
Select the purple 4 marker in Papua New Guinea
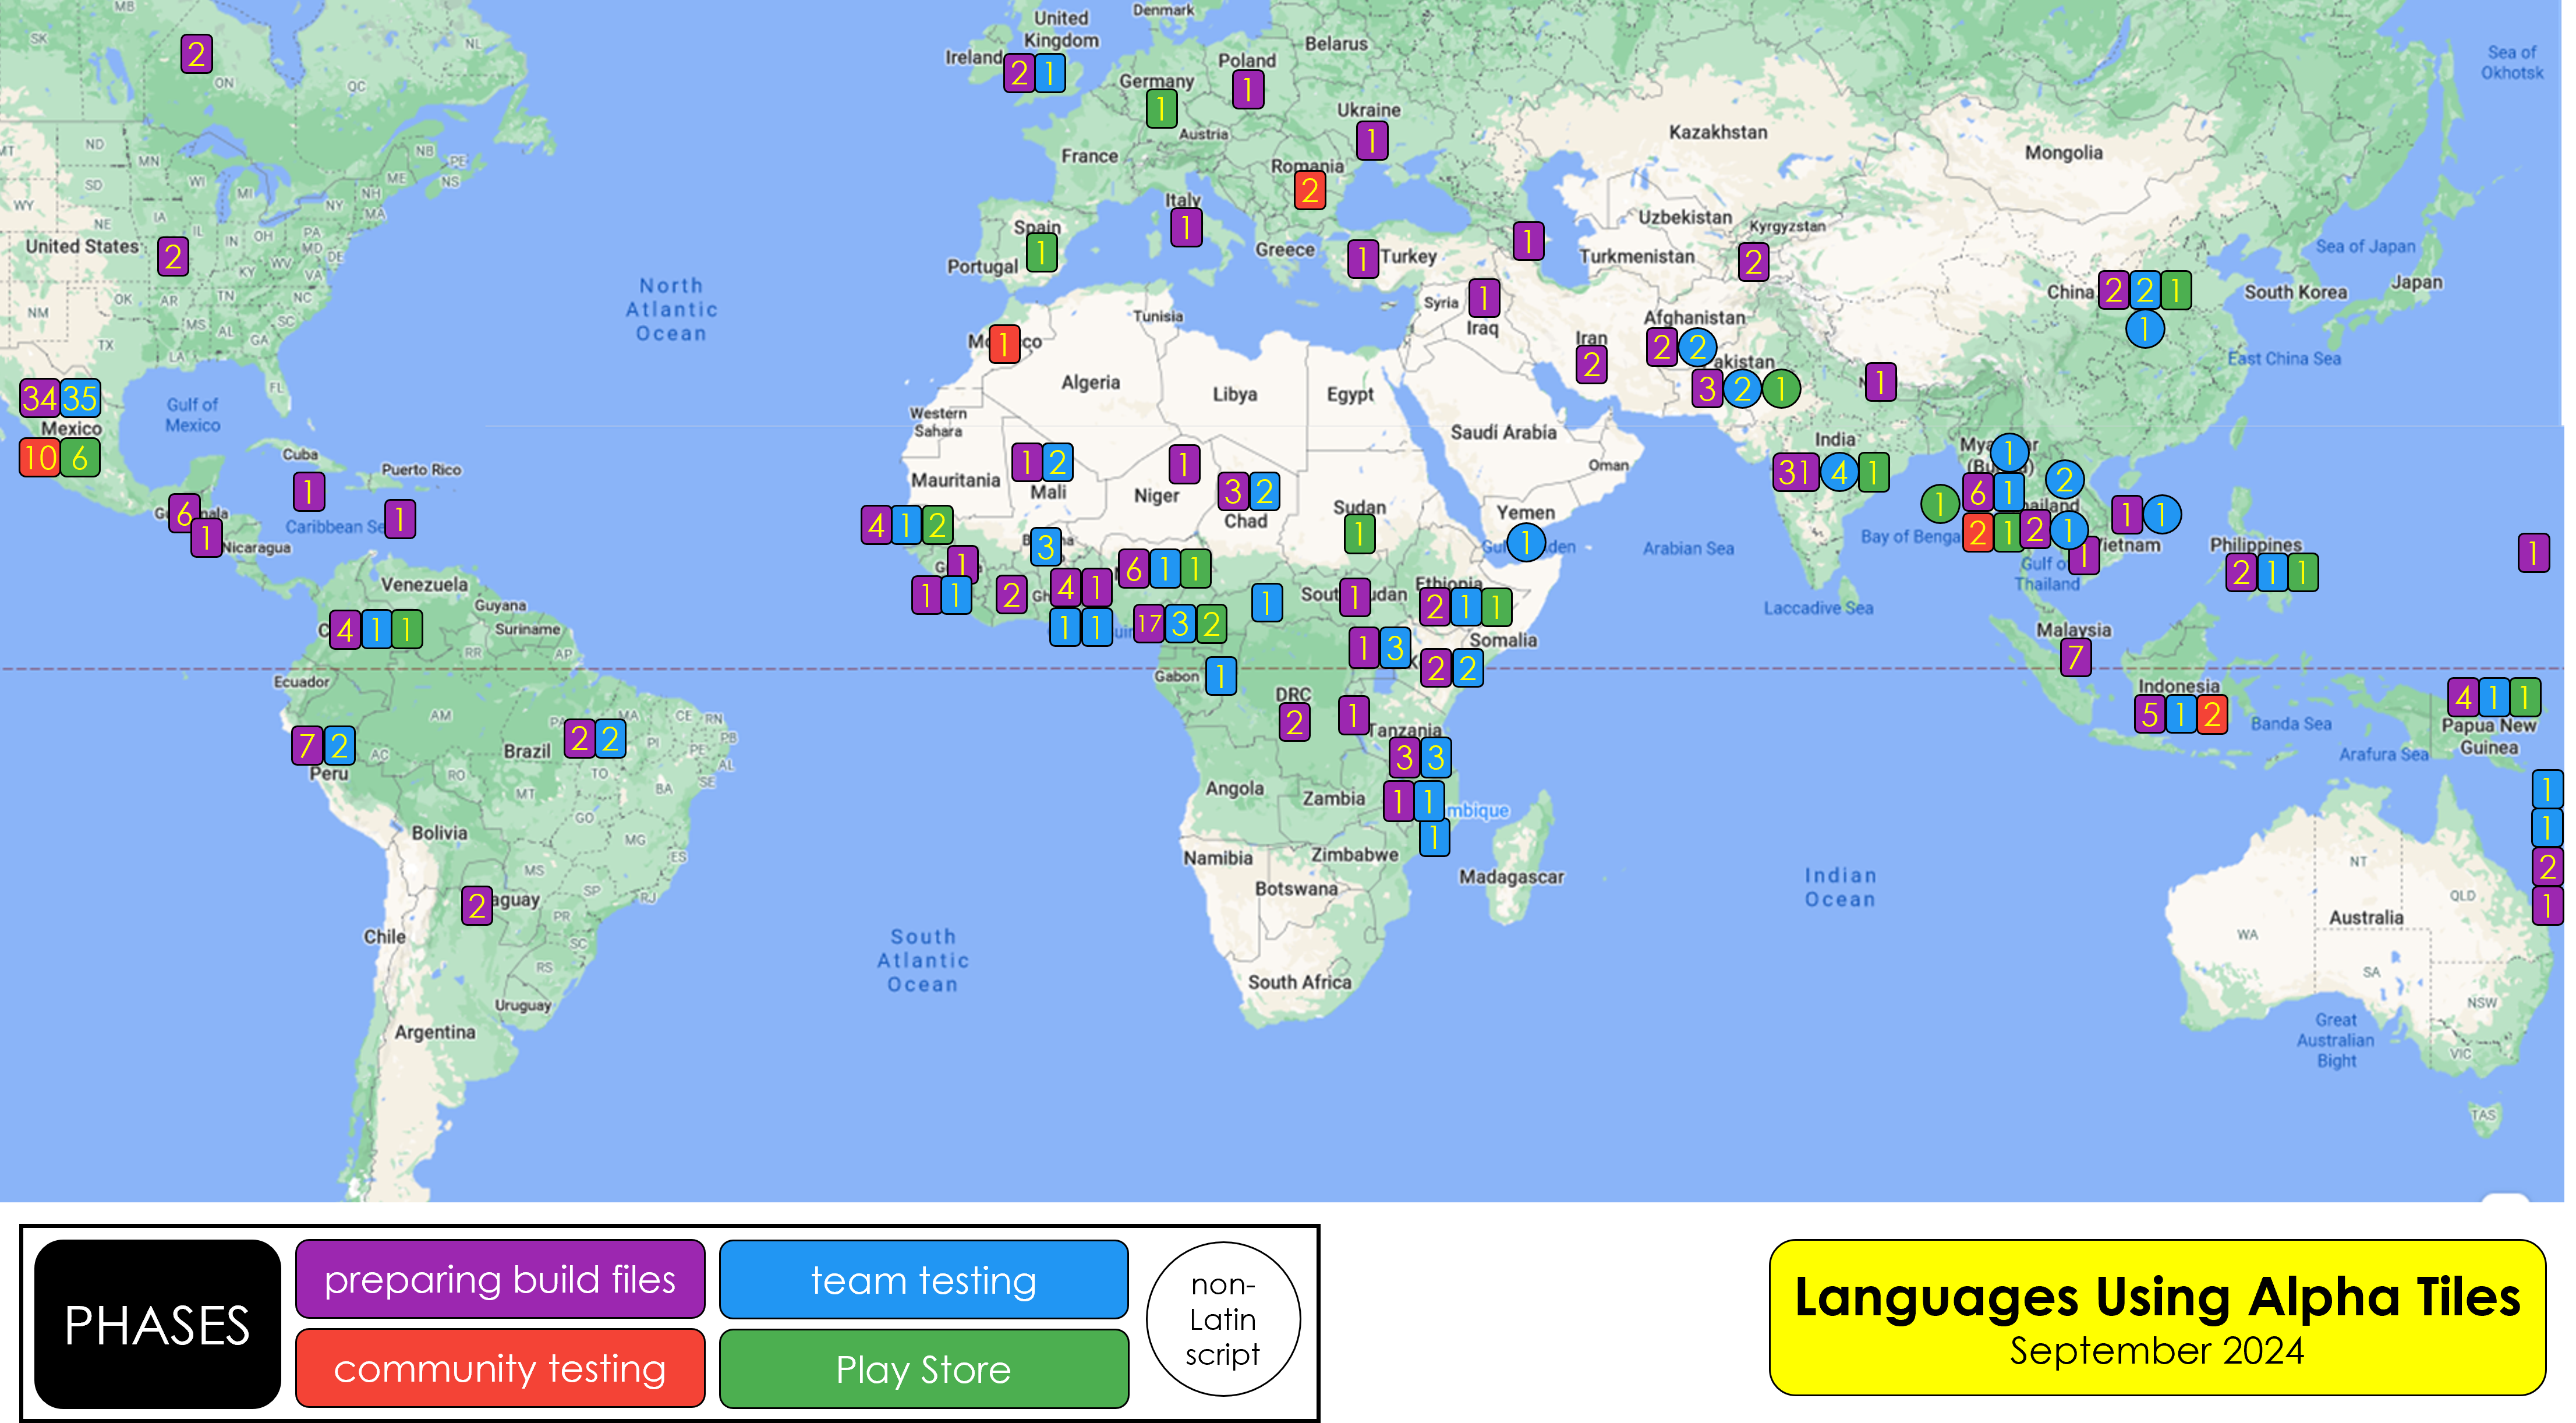click(2464, 697)
